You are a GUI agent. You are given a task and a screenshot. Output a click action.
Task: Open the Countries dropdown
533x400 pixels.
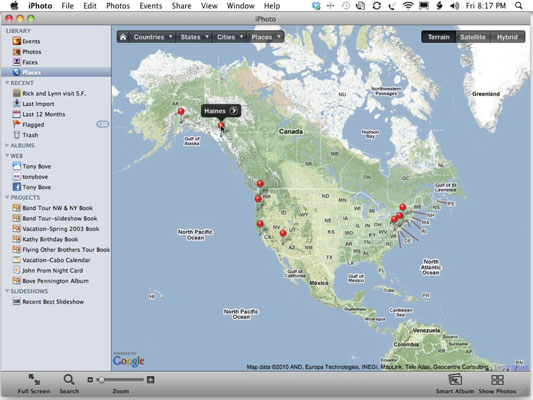[x=153, y=37]
